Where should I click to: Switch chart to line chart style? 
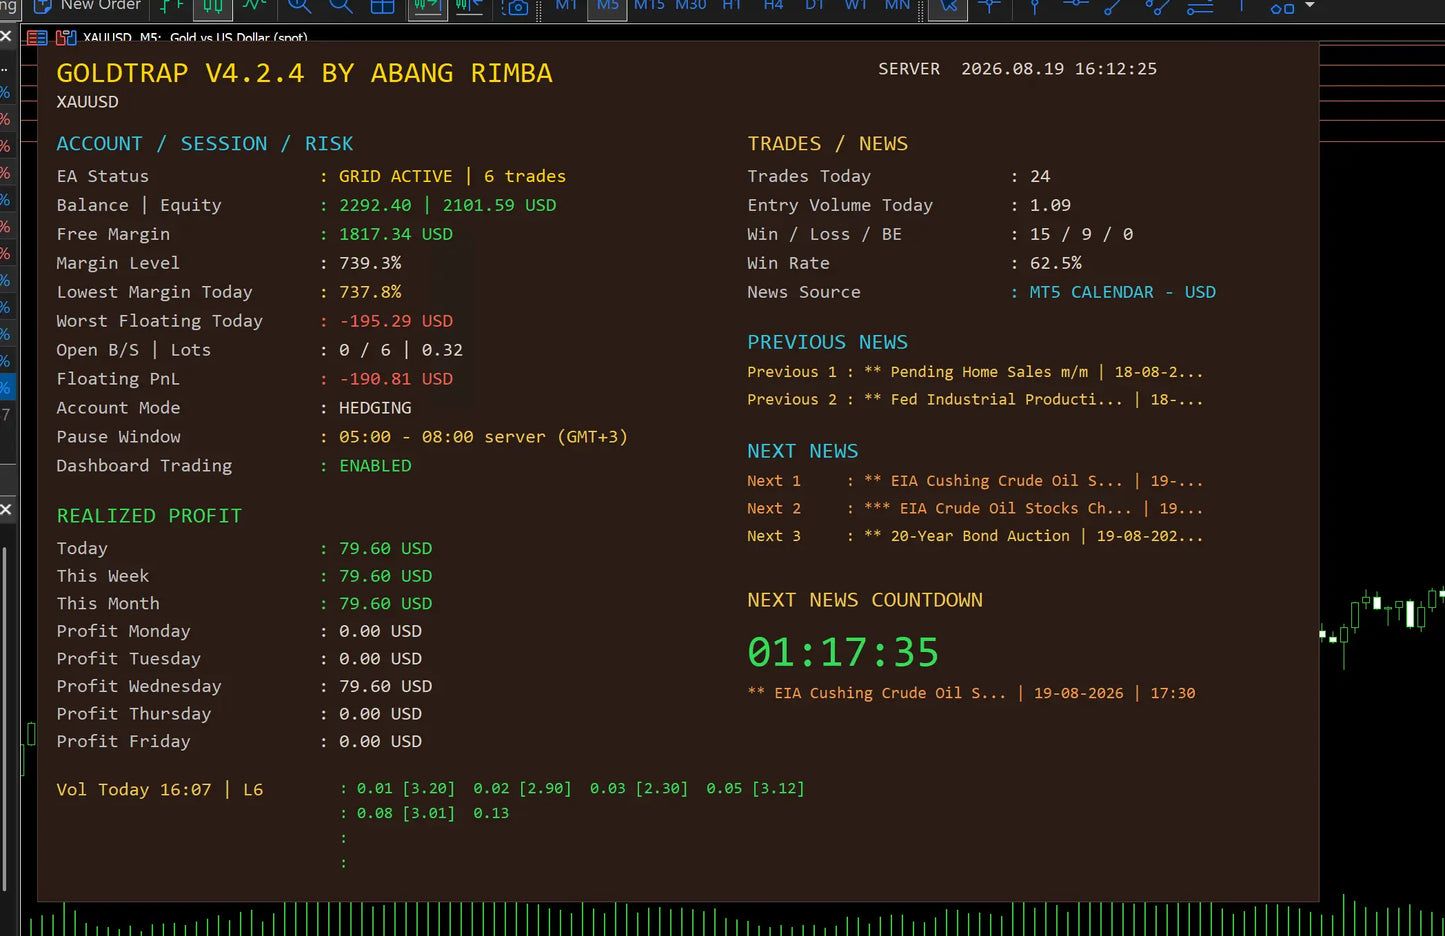tap(255, 7)
